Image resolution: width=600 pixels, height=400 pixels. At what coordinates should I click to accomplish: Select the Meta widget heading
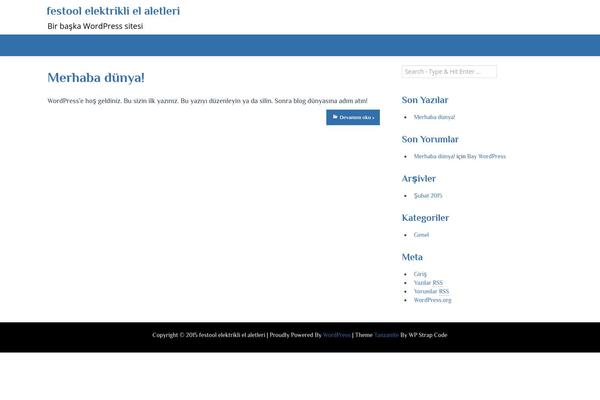pyautogui.click(x=412, y=257)
